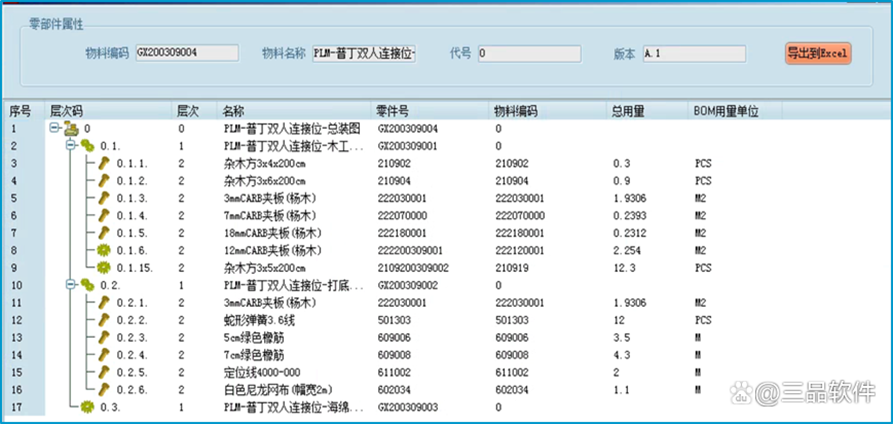
Task: Click the part icon of node 0.2.2.
Action: [102, 320]
